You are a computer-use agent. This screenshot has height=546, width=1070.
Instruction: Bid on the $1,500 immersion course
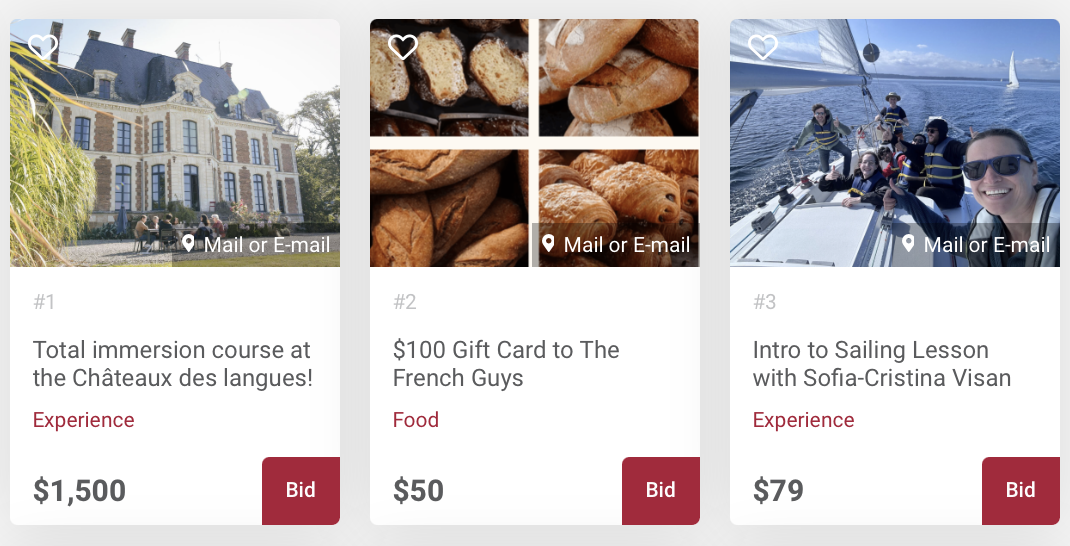[301, 490]
